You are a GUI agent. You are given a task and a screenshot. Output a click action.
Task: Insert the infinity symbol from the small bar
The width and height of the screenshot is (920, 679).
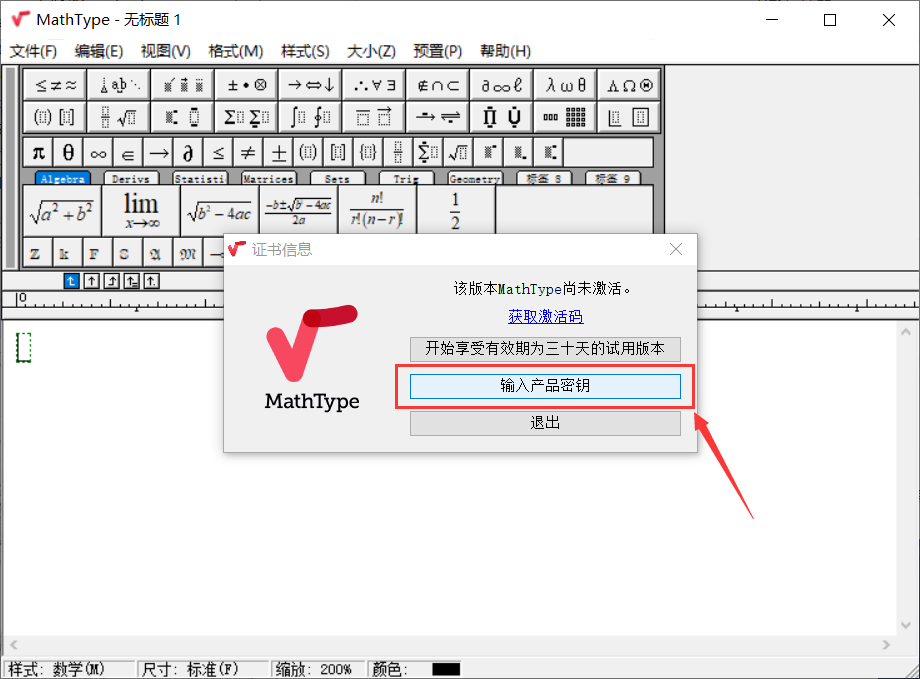point(98,152)
